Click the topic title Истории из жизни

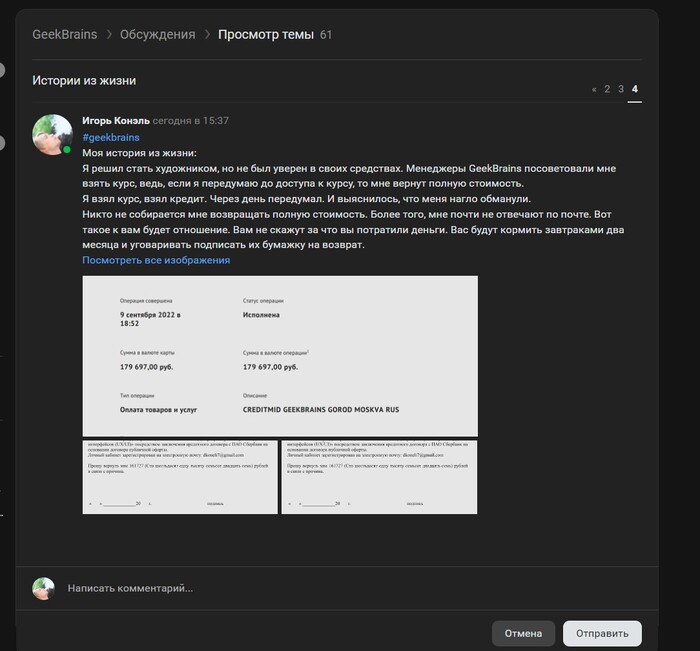click(x=84, y=80)
